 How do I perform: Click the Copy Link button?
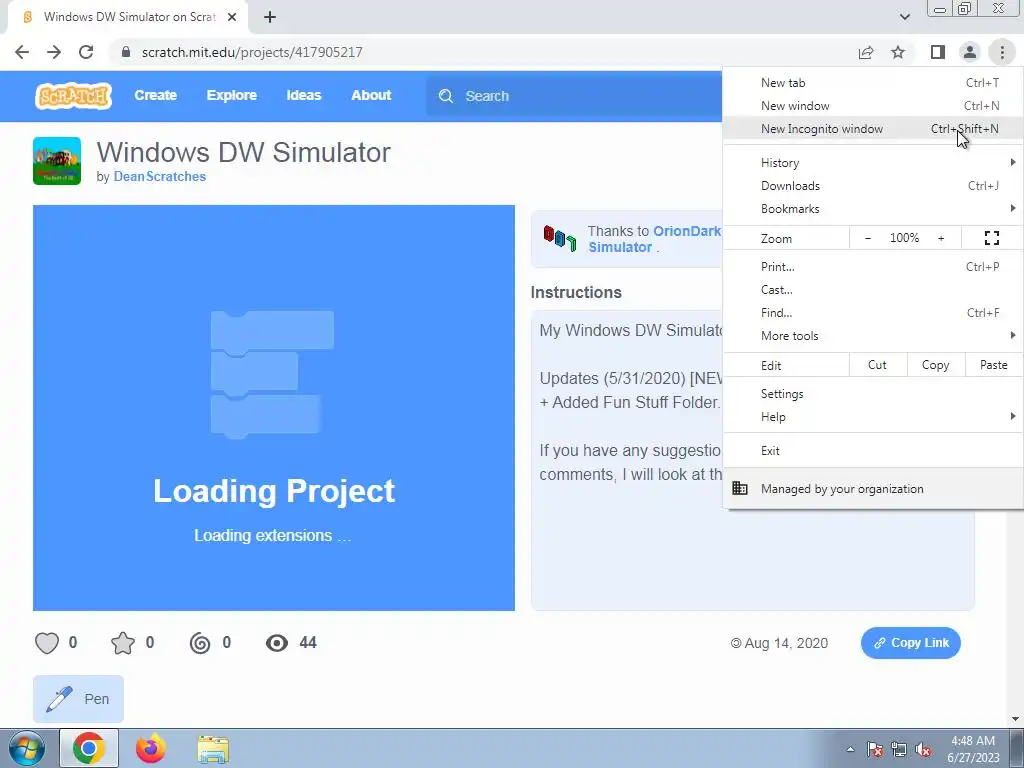pos(911,643)
